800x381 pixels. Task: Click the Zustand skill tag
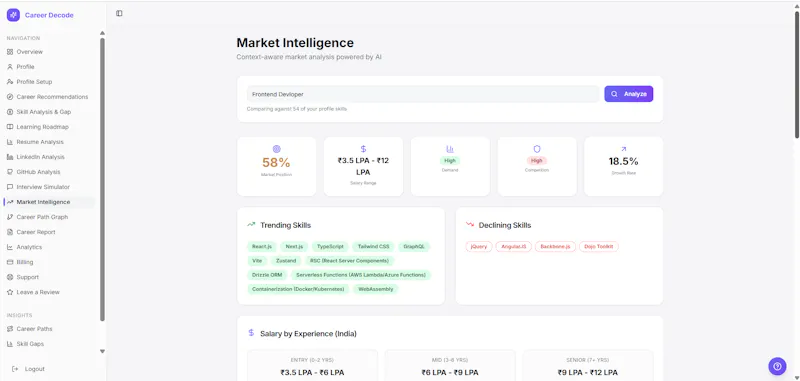click(286, 261)
